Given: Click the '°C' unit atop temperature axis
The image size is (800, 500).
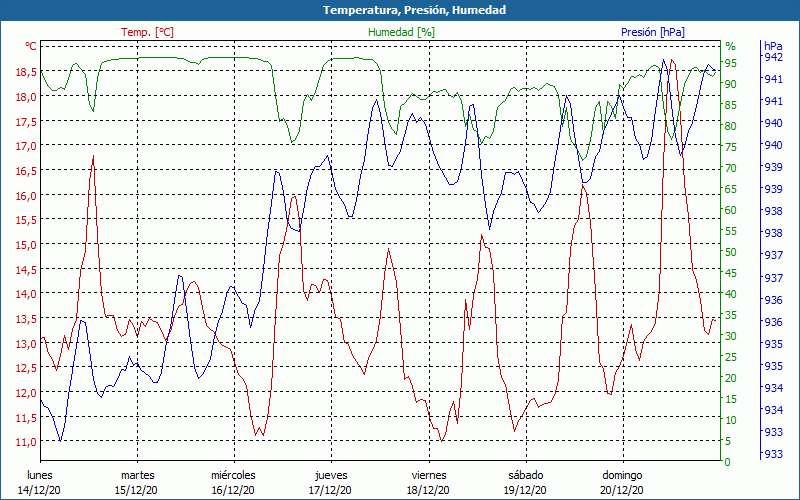Looking at the screenshot, I should tap(31, 46).
